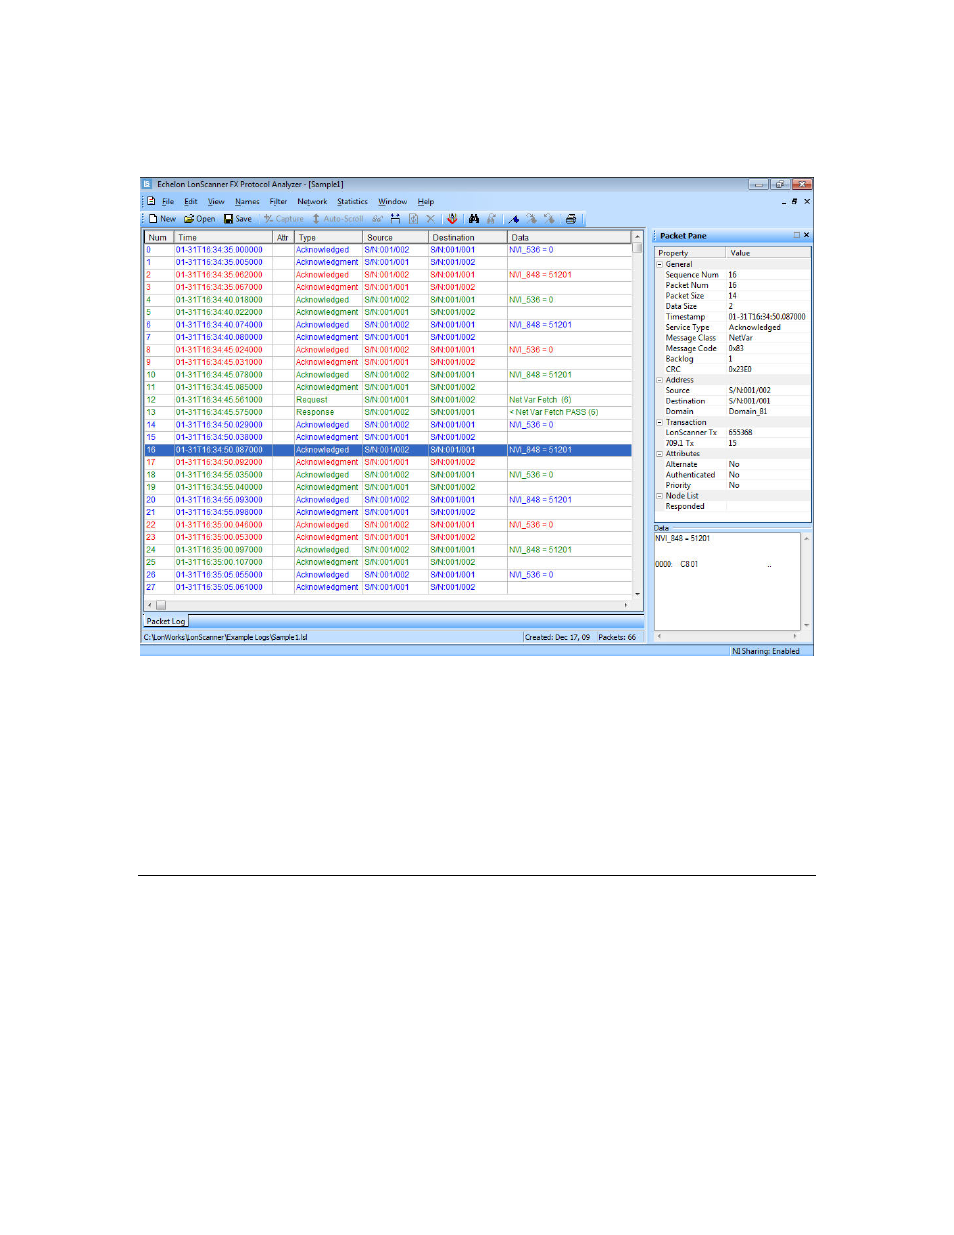Image resolution: width=954 pixels, height=1235 pixels.
Task: Select packet row number 16
Action: click(388, 450)
